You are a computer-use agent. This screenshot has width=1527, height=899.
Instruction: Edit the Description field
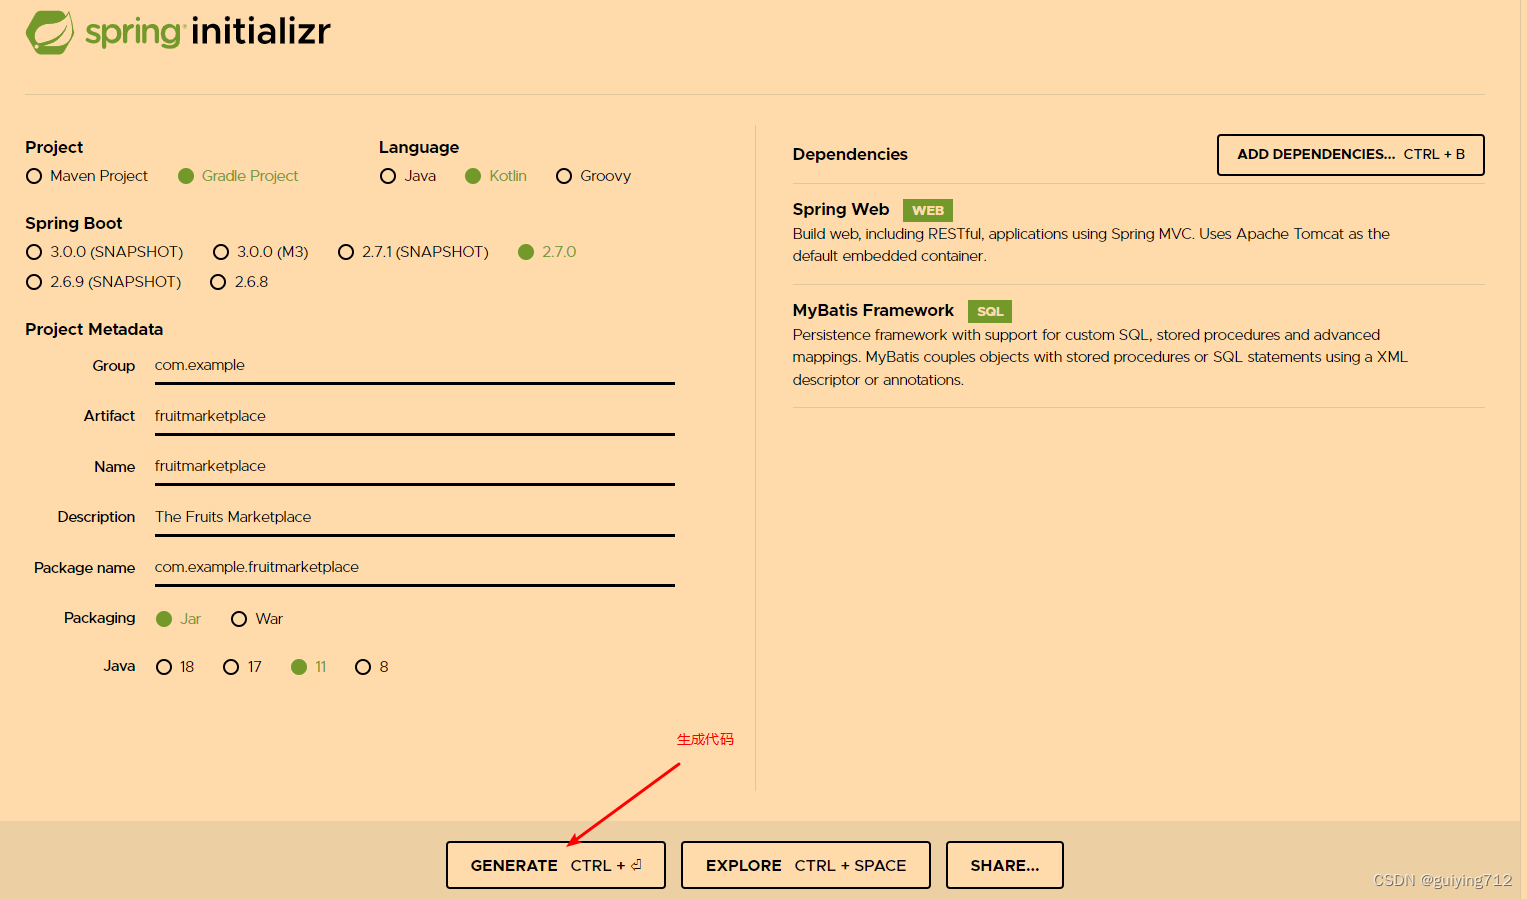[x=414, y=518]
